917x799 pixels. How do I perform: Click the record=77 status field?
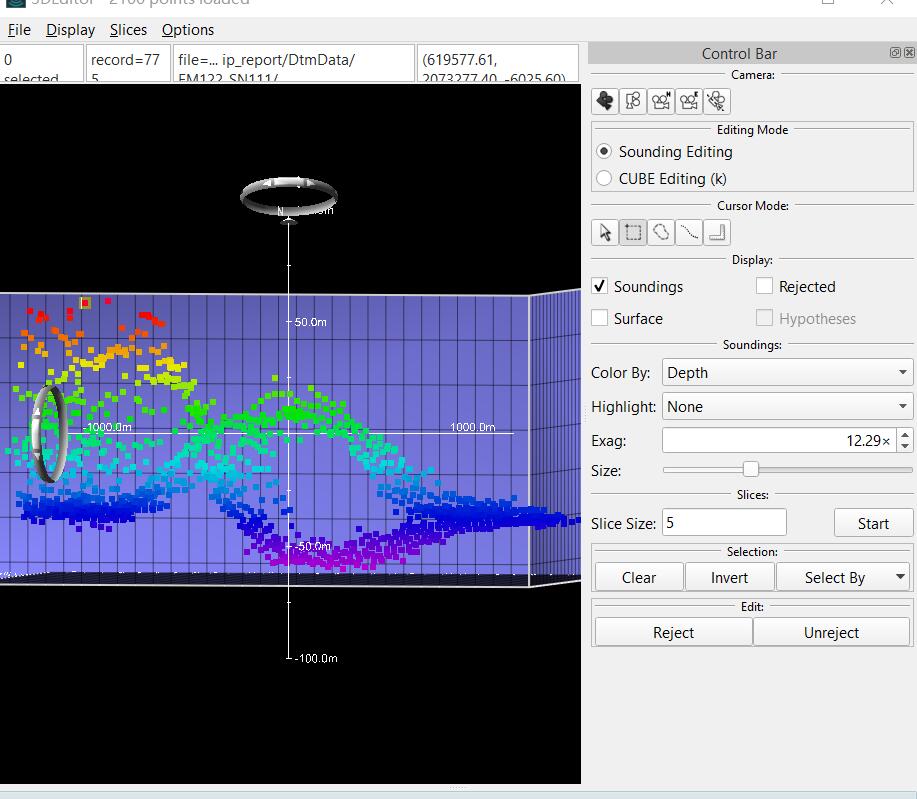(x=128, y=64)
